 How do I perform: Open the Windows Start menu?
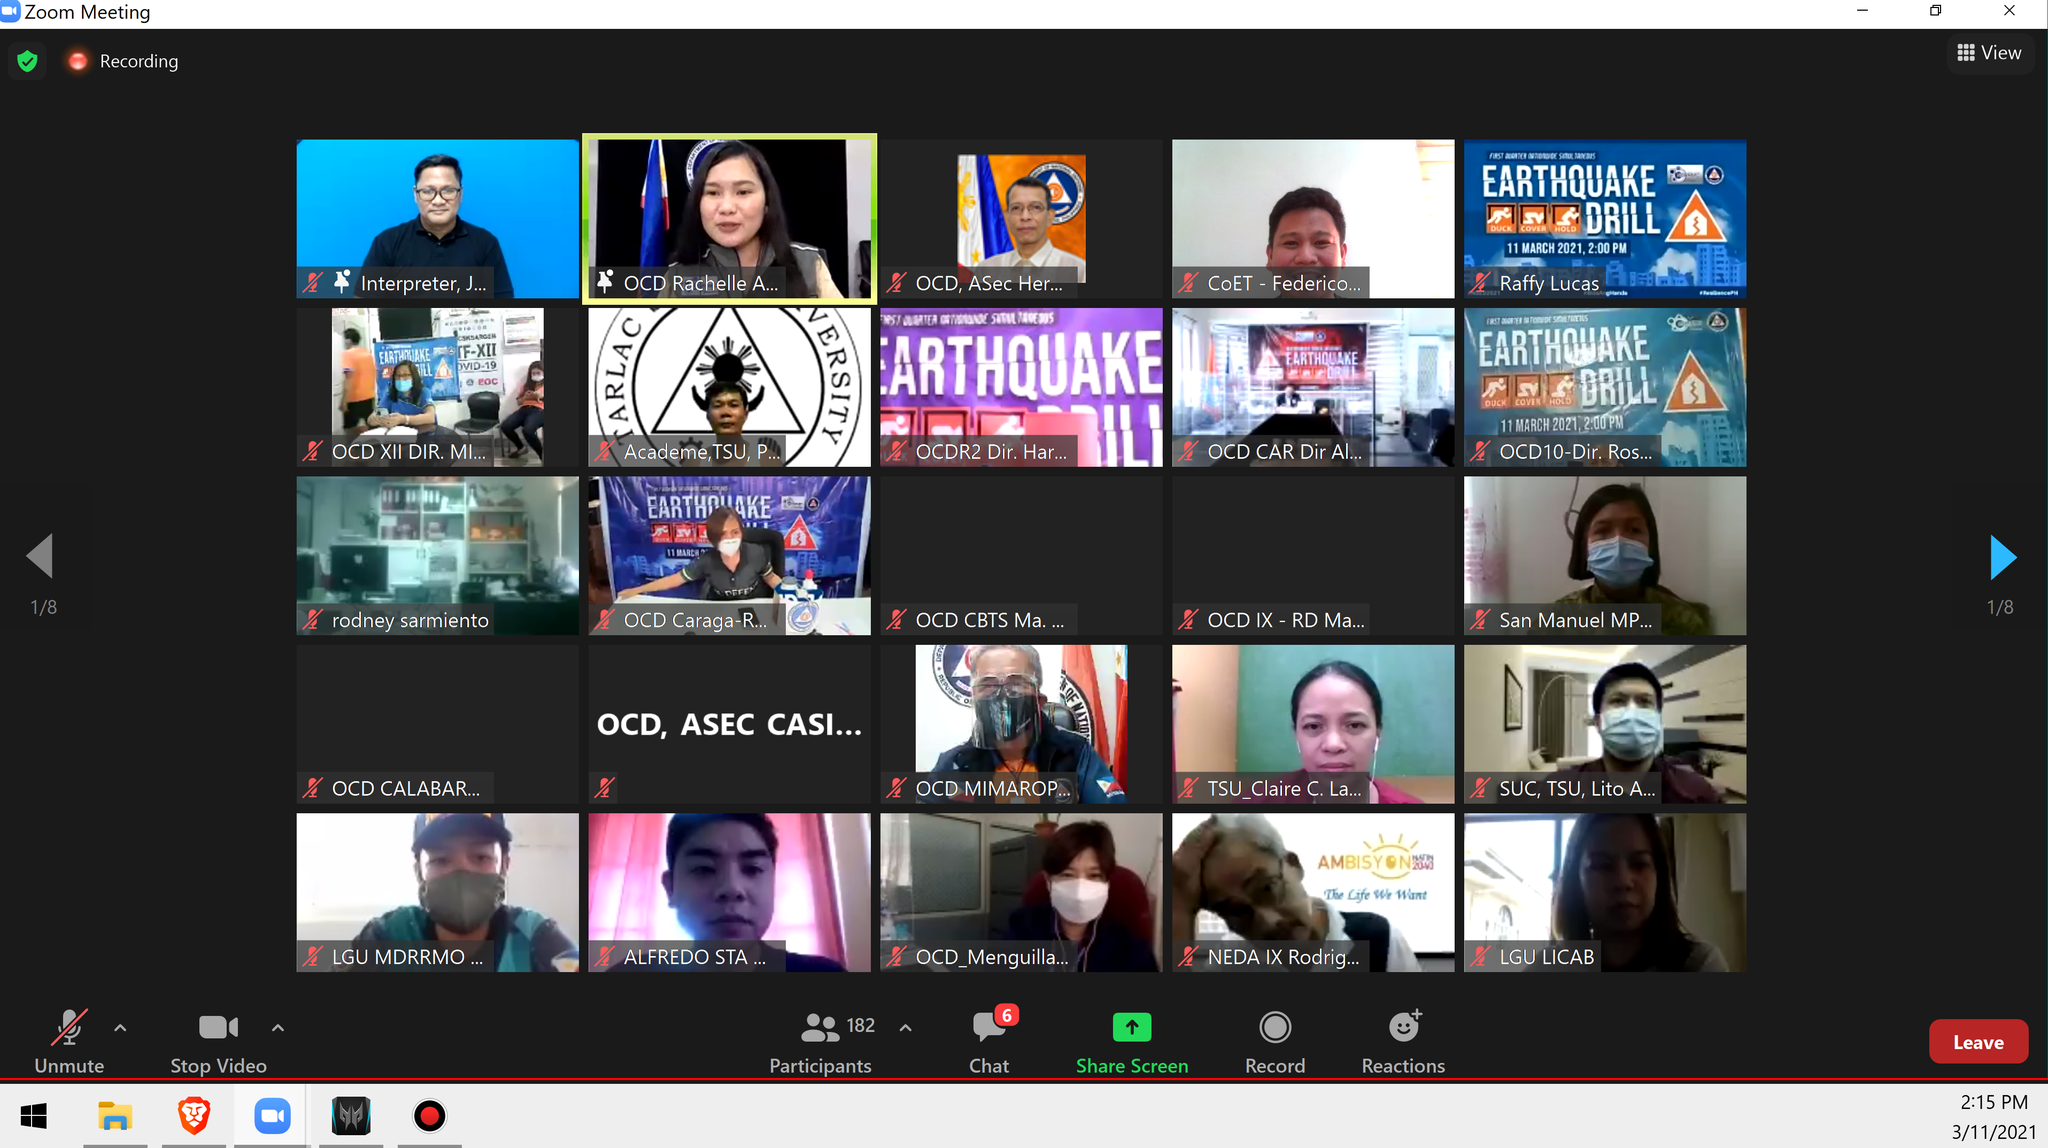(34, 1116)
